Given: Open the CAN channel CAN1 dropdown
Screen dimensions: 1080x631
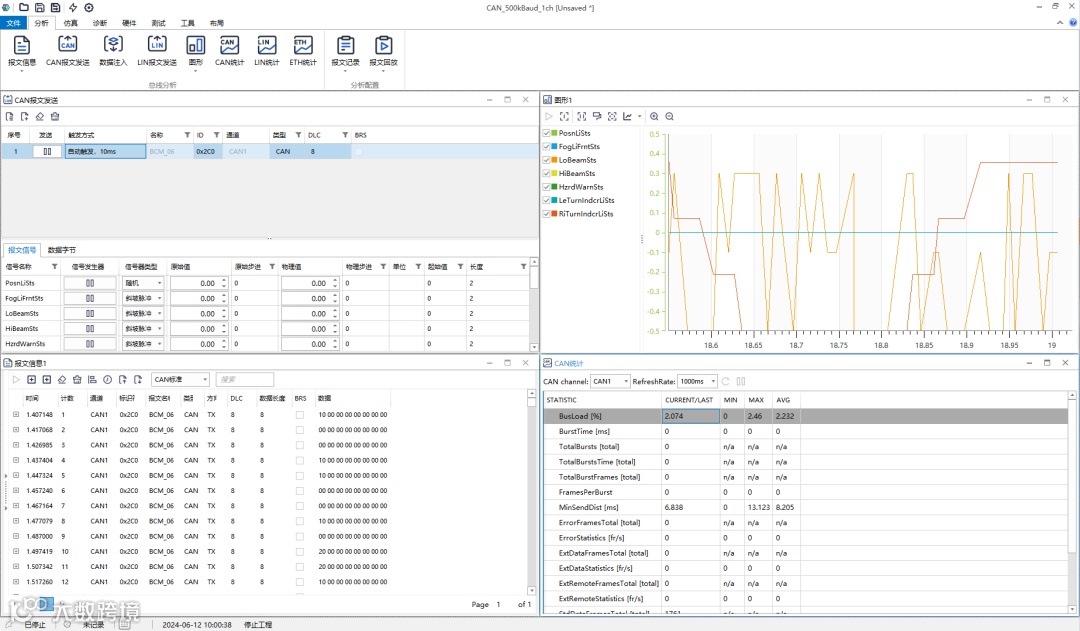Looking at the screenshot, I should (x=610, y=381).
